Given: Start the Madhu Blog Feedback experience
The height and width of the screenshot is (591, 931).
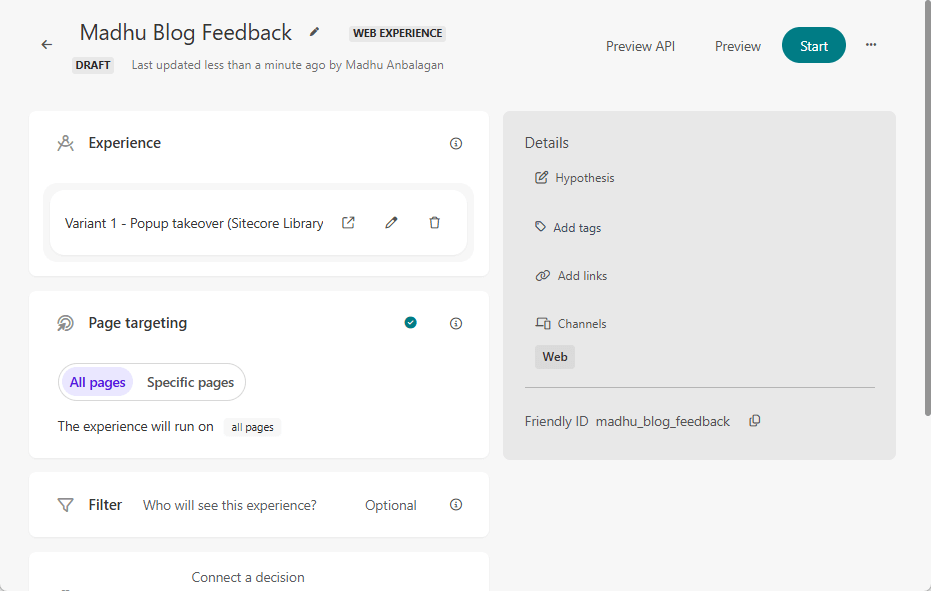Looking at the screenshot, I should click(813, 45).
